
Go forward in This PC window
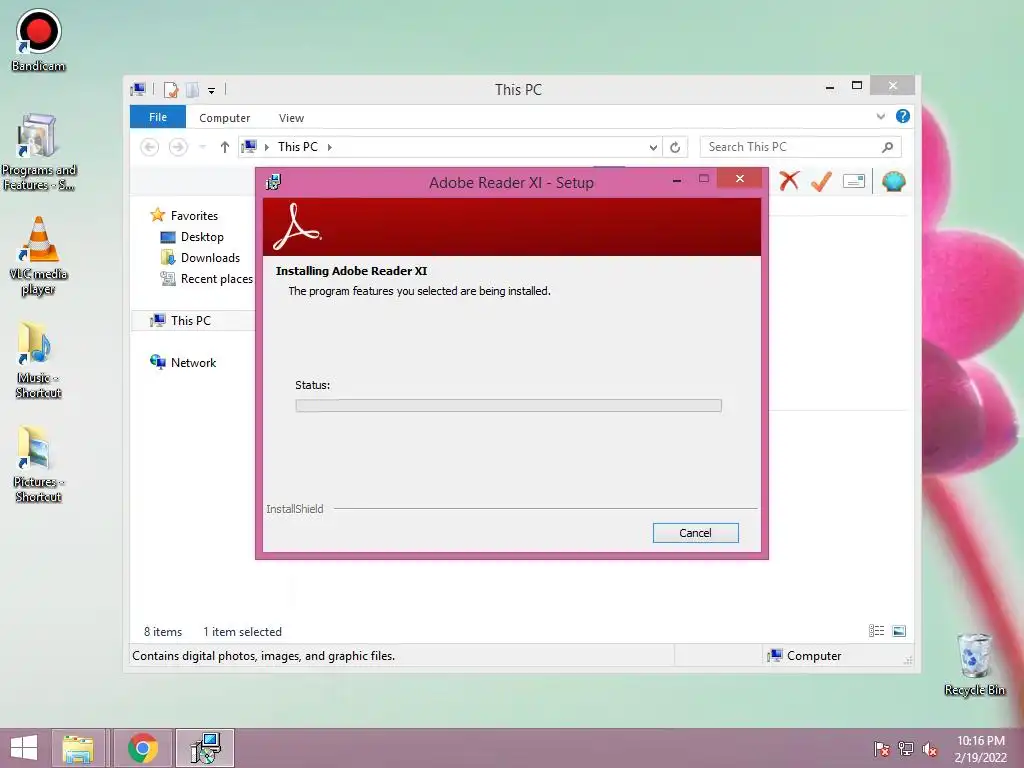(x=178, y=147)
